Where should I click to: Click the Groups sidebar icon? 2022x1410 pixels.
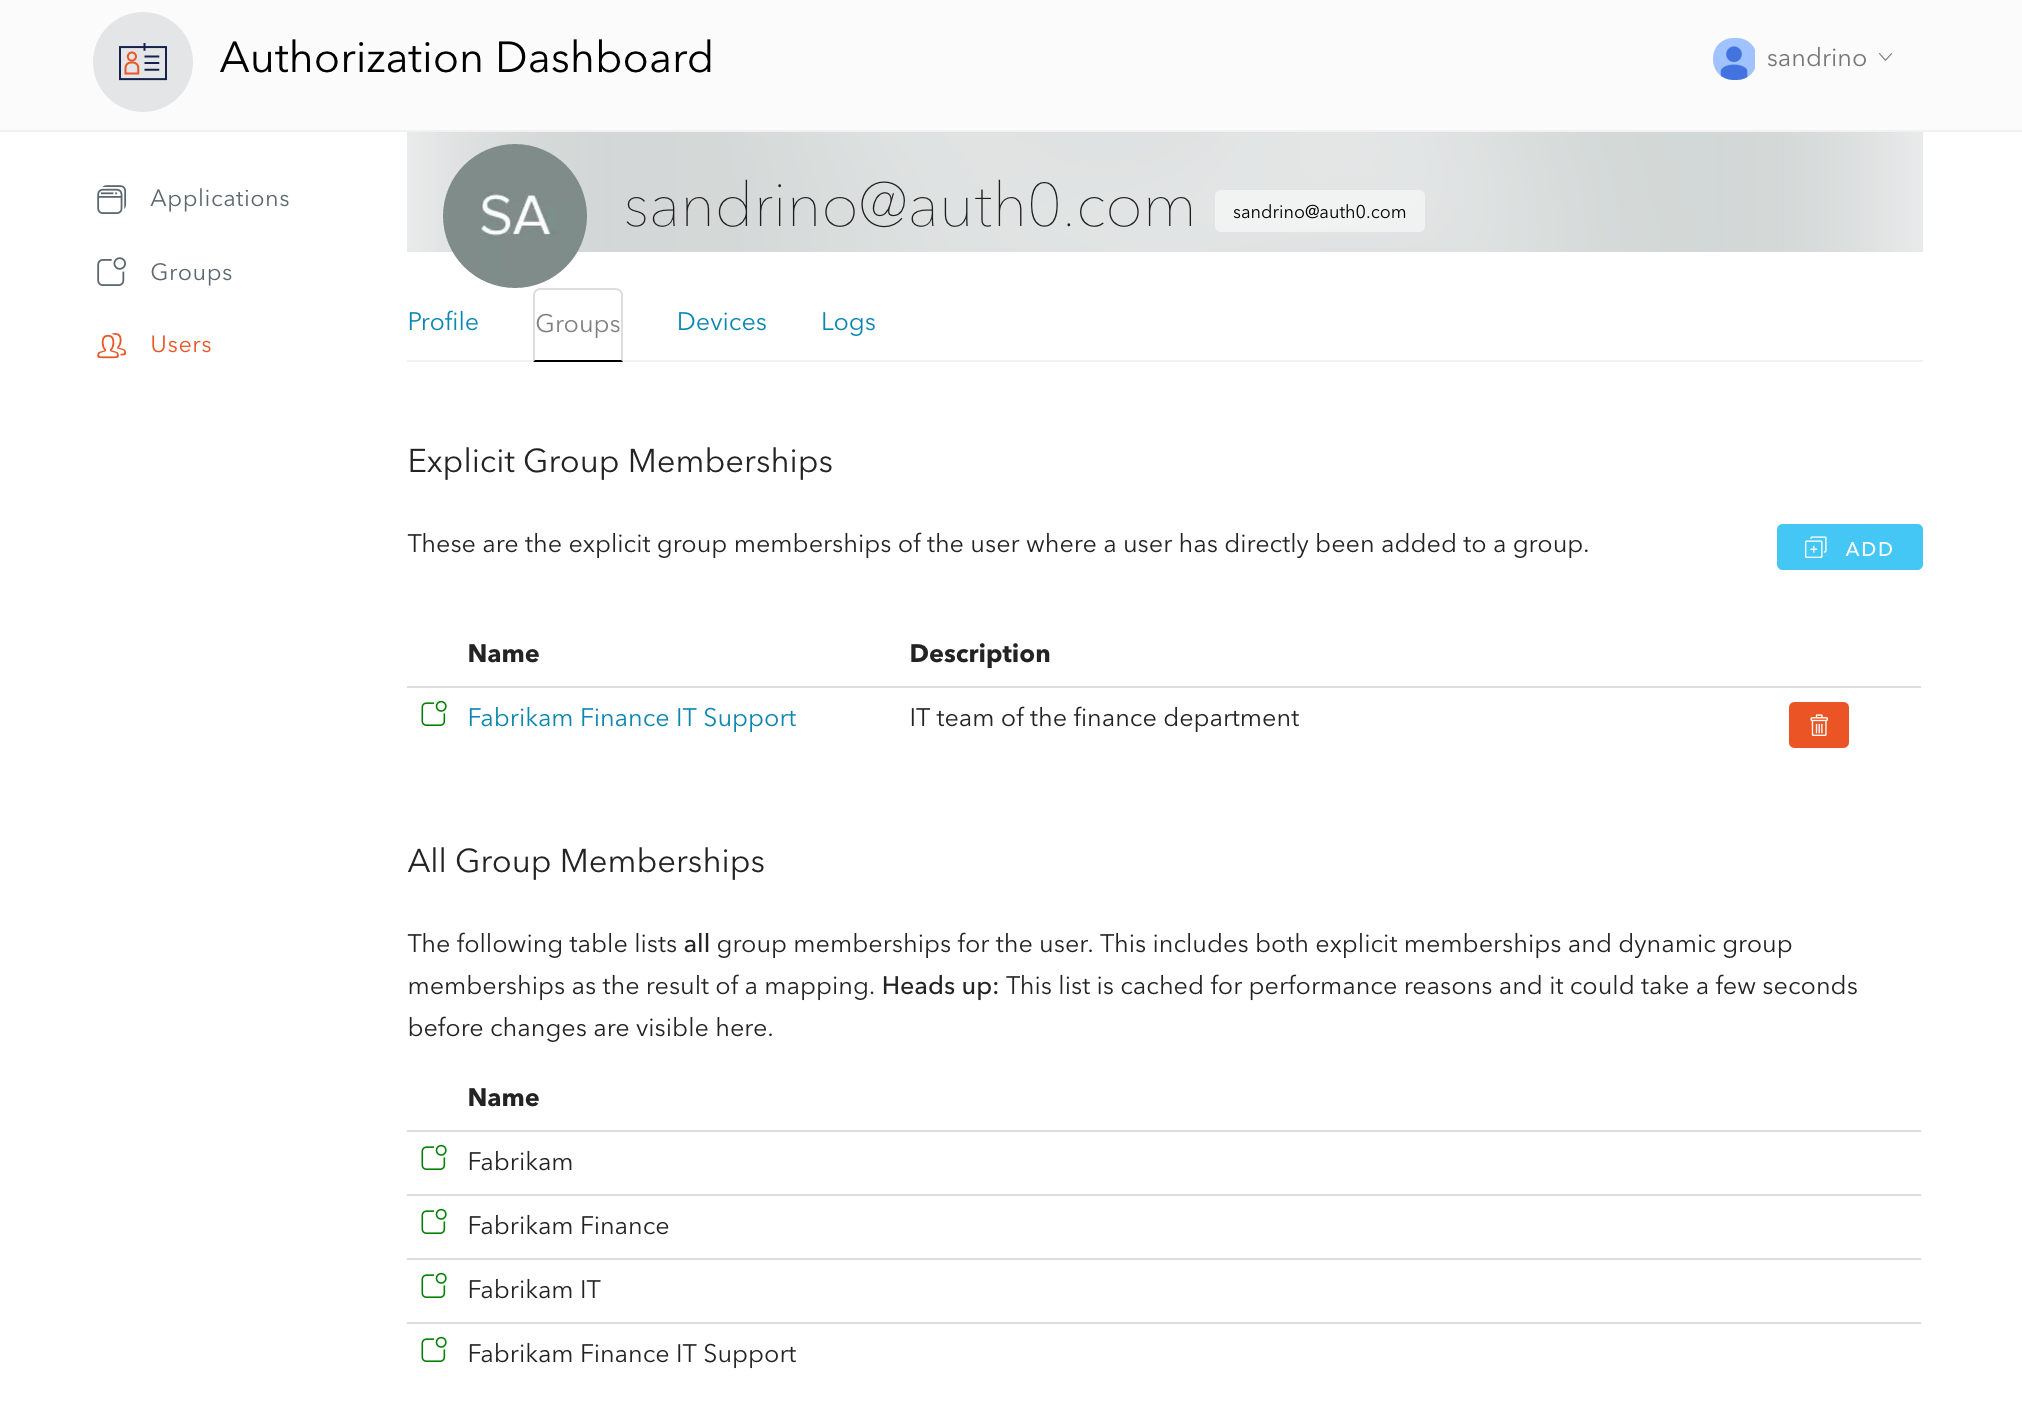111,272
